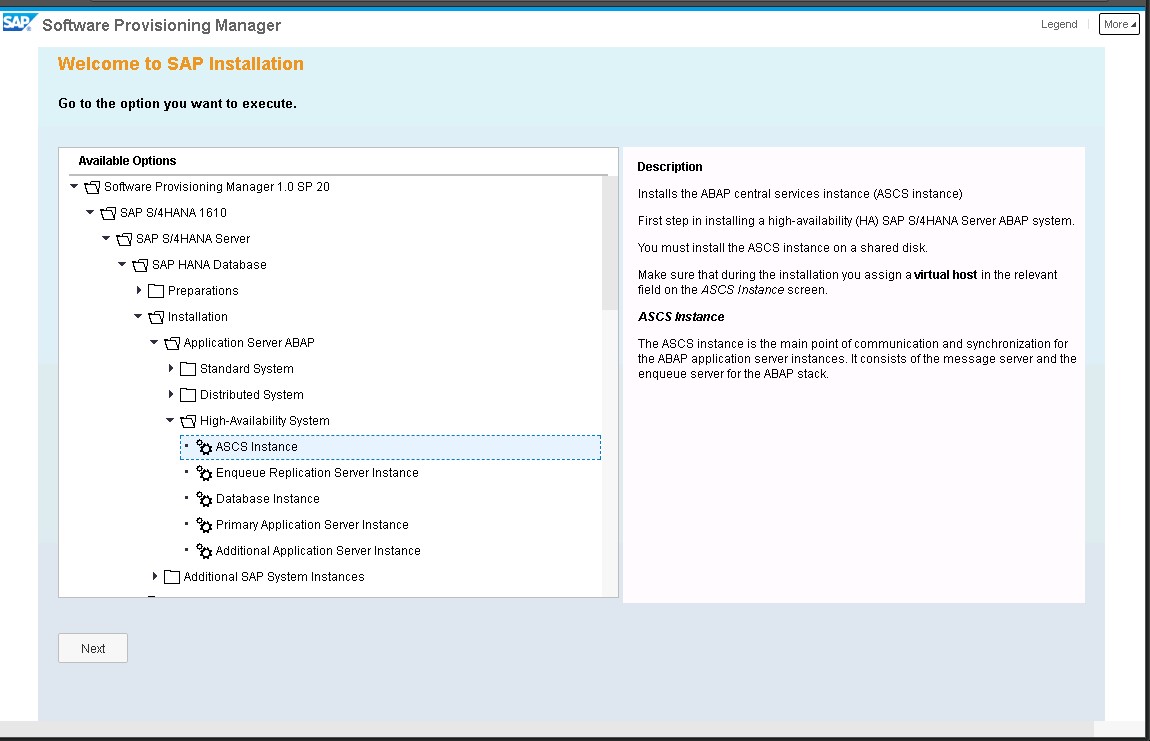
Task: Click Software Provisioning Manager header title
Action: 161,25
